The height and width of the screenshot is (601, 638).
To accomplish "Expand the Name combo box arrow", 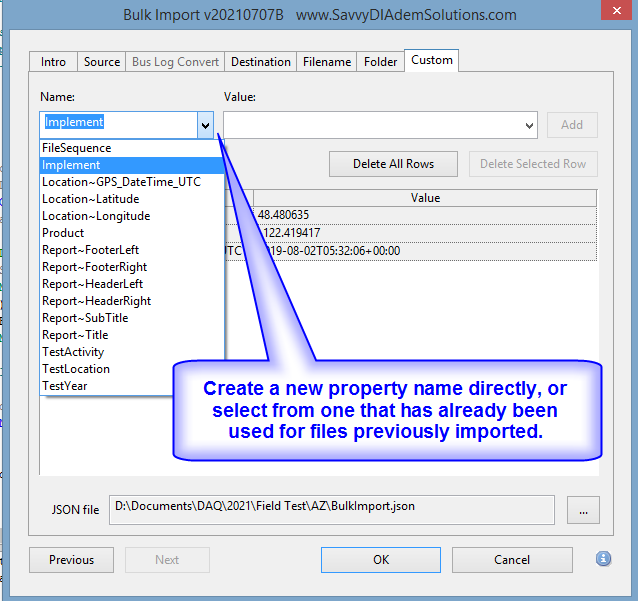I will 205,125.
